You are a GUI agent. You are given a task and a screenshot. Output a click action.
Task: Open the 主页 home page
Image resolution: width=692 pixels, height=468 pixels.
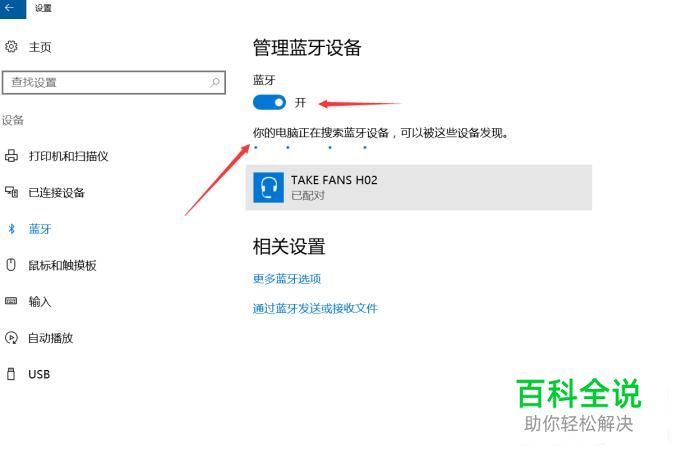[x=40, y=47]
